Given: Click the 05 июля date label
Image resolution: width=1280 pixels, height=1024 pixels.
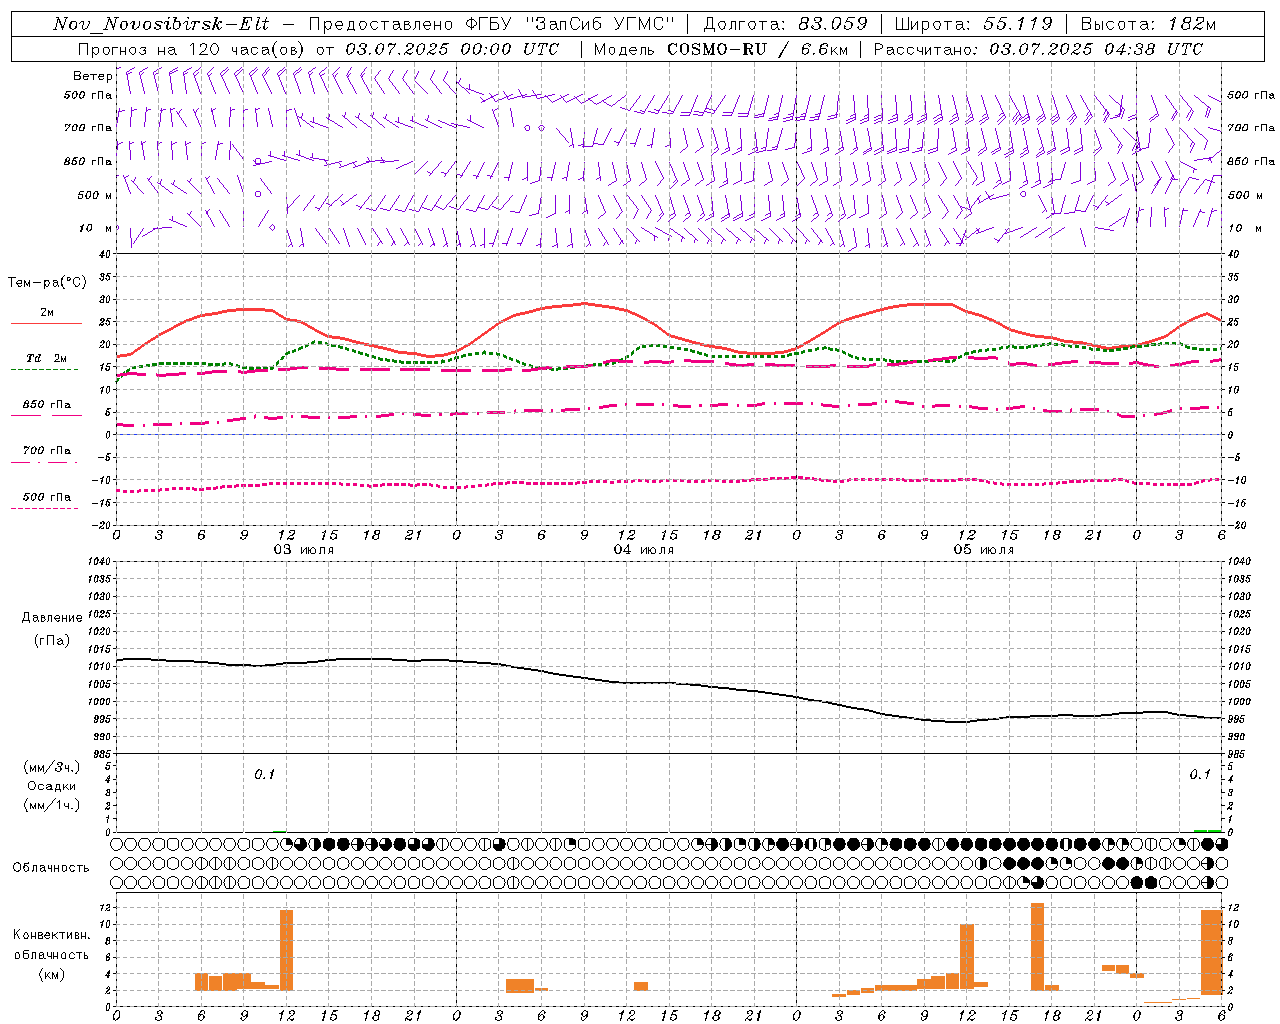Looking at the screenshot, I should pos(984,550).
